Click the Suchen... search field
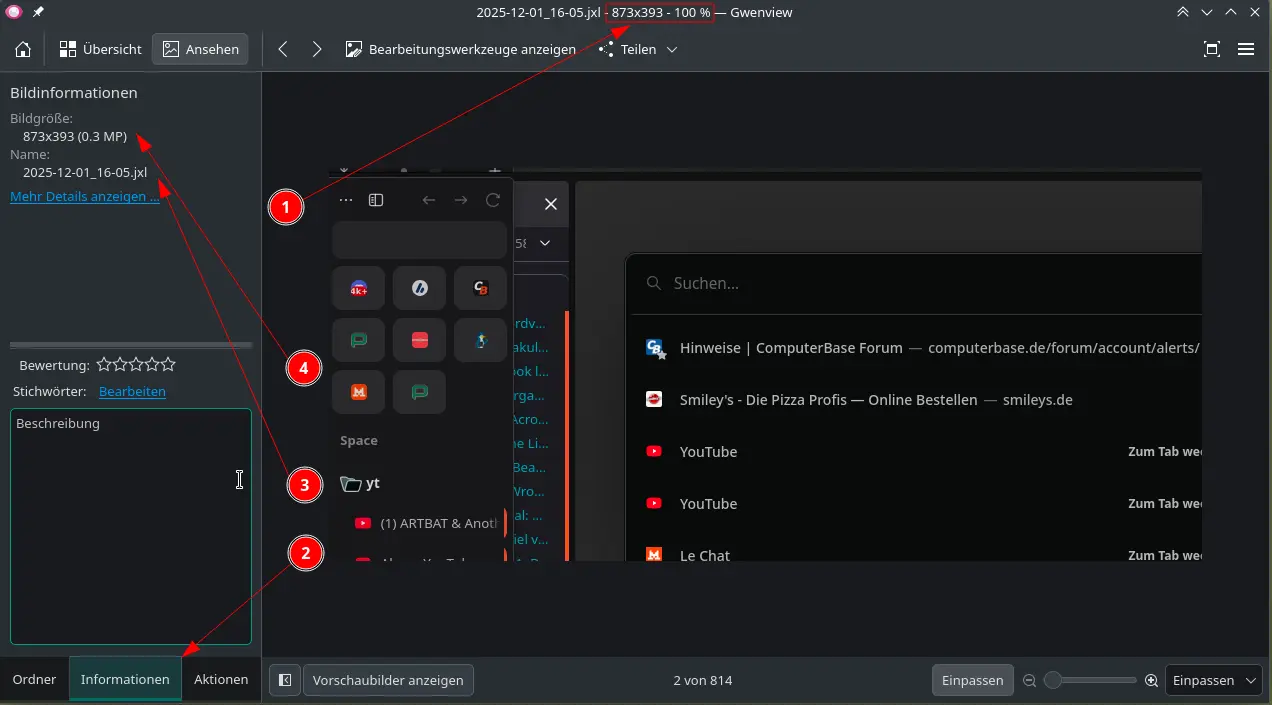Viewport: 1272px width, 705px height. (x=913, y=283)
